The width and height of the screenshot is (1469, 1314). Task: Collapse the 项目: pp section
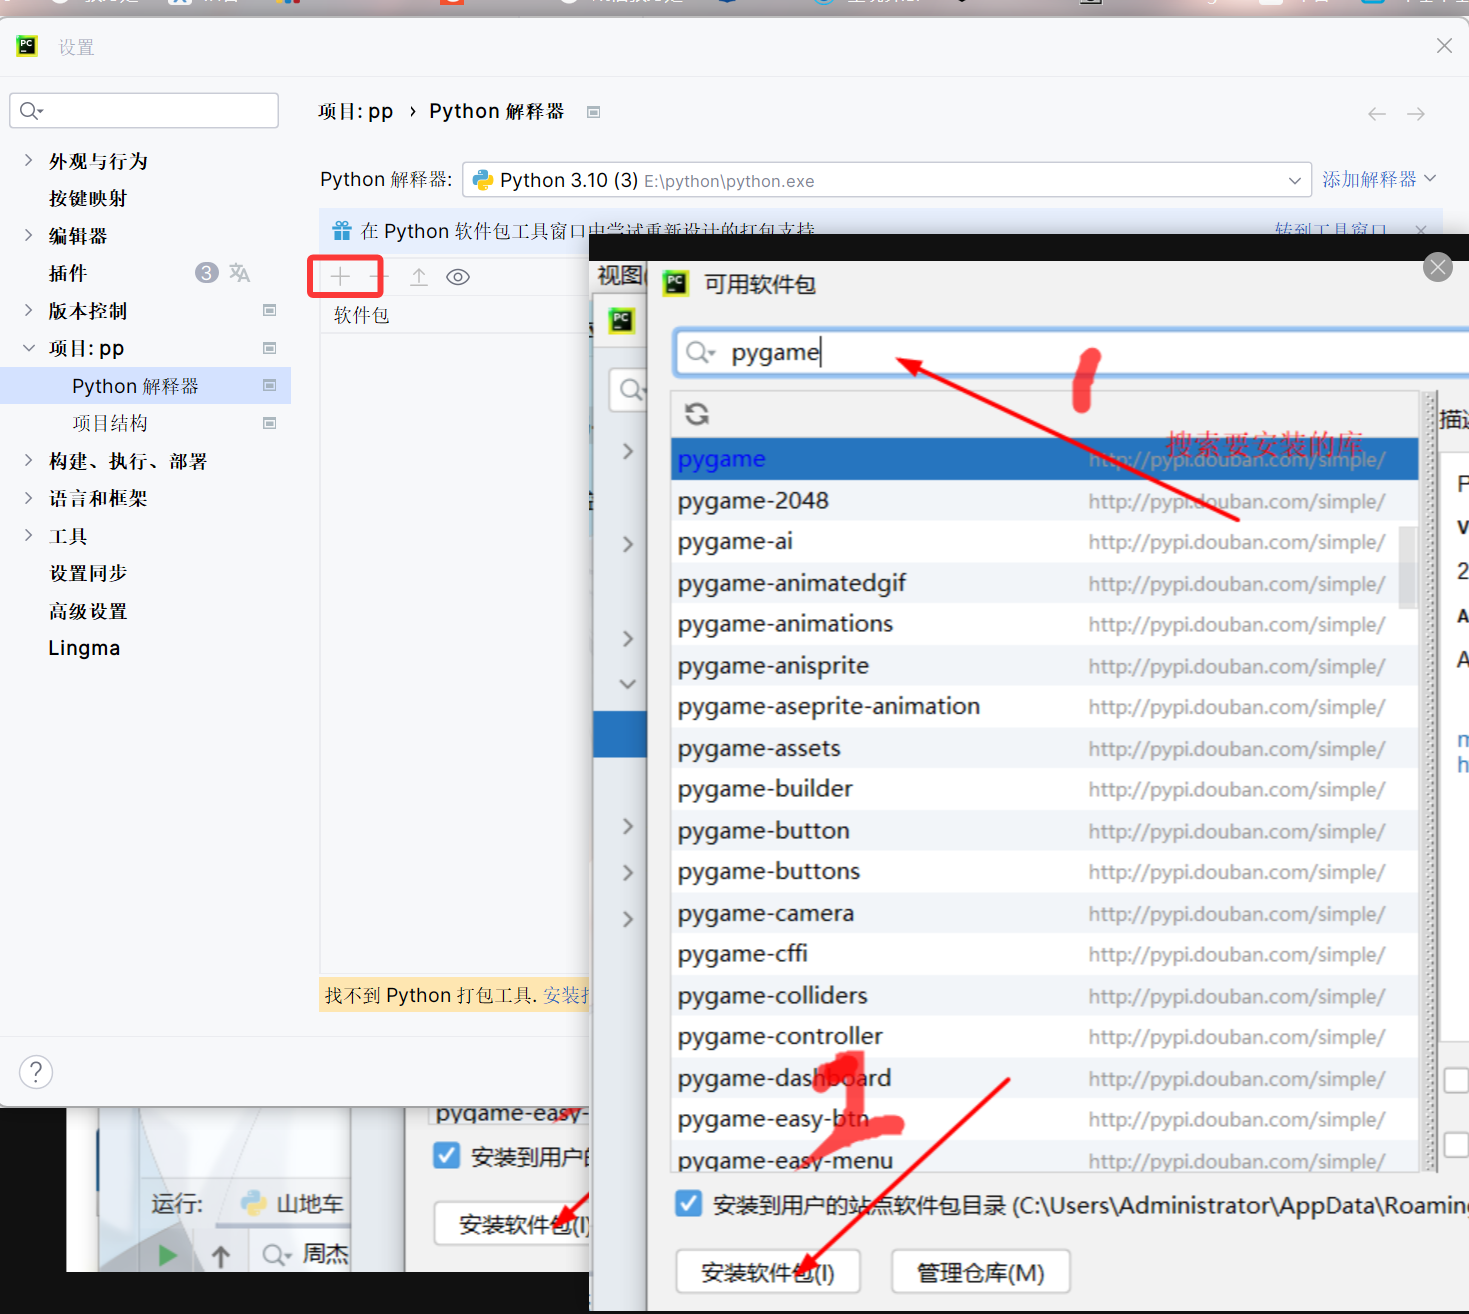coord(28,348)
